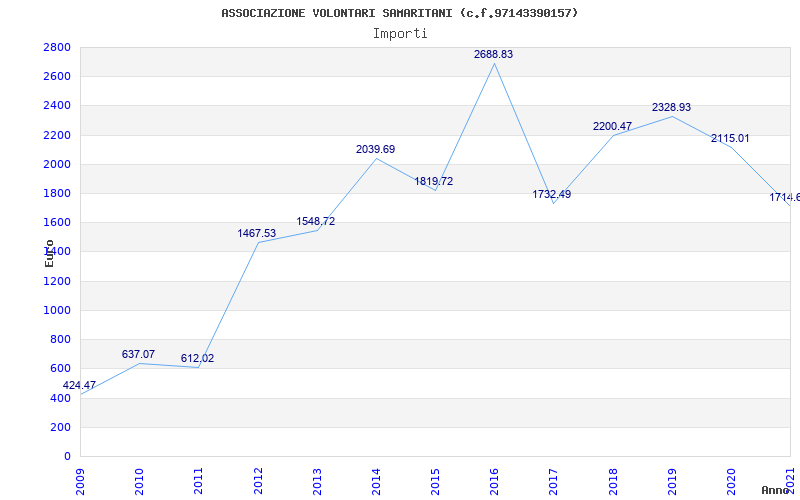The width and height of the screenshot is (800, 500).
Task: Click x-axis year 2009
Action: pos(81,481)
